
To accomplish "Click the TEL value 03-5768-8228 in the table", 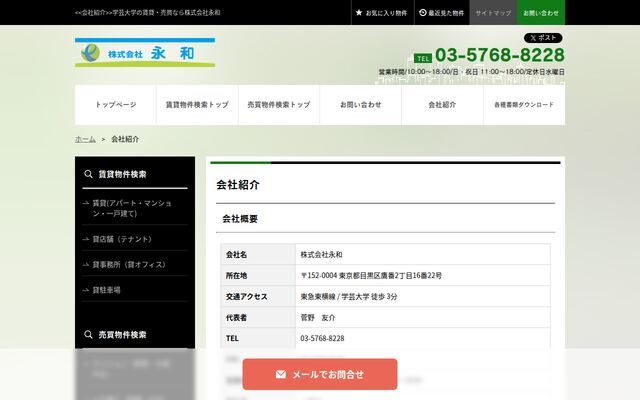I will 322,338.
